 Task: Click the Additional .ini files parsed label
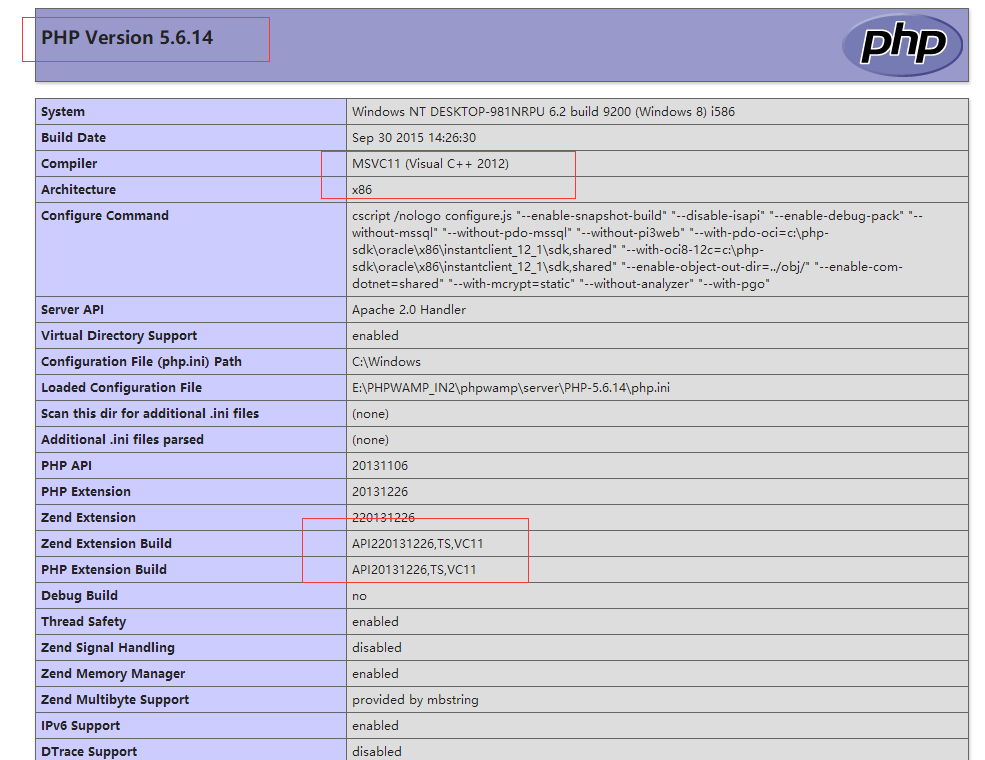tap(122, 440)
